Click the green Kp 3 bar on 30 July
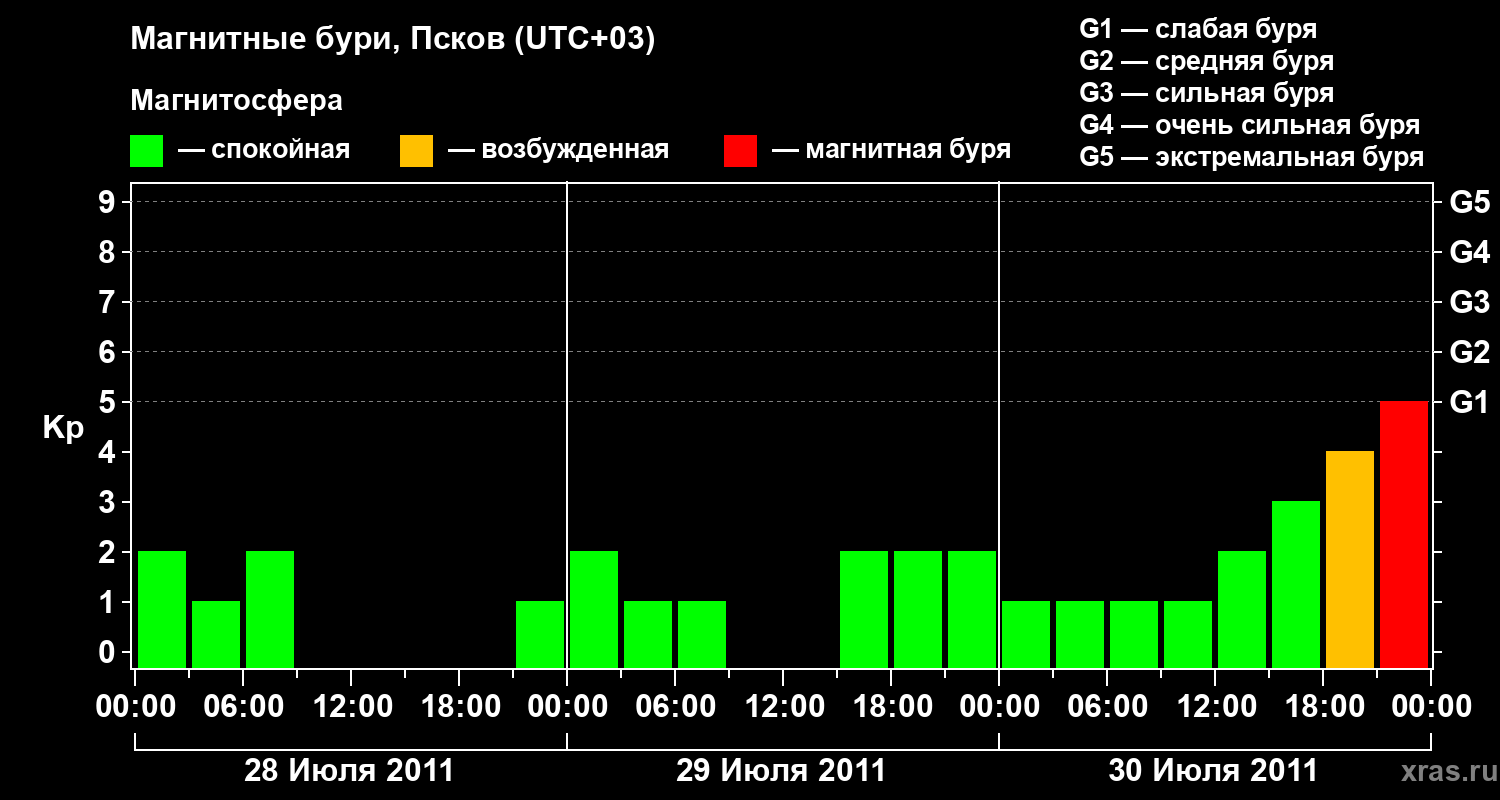The width and height of the screenshot is (1500, 800). (x=1296, y=584)
